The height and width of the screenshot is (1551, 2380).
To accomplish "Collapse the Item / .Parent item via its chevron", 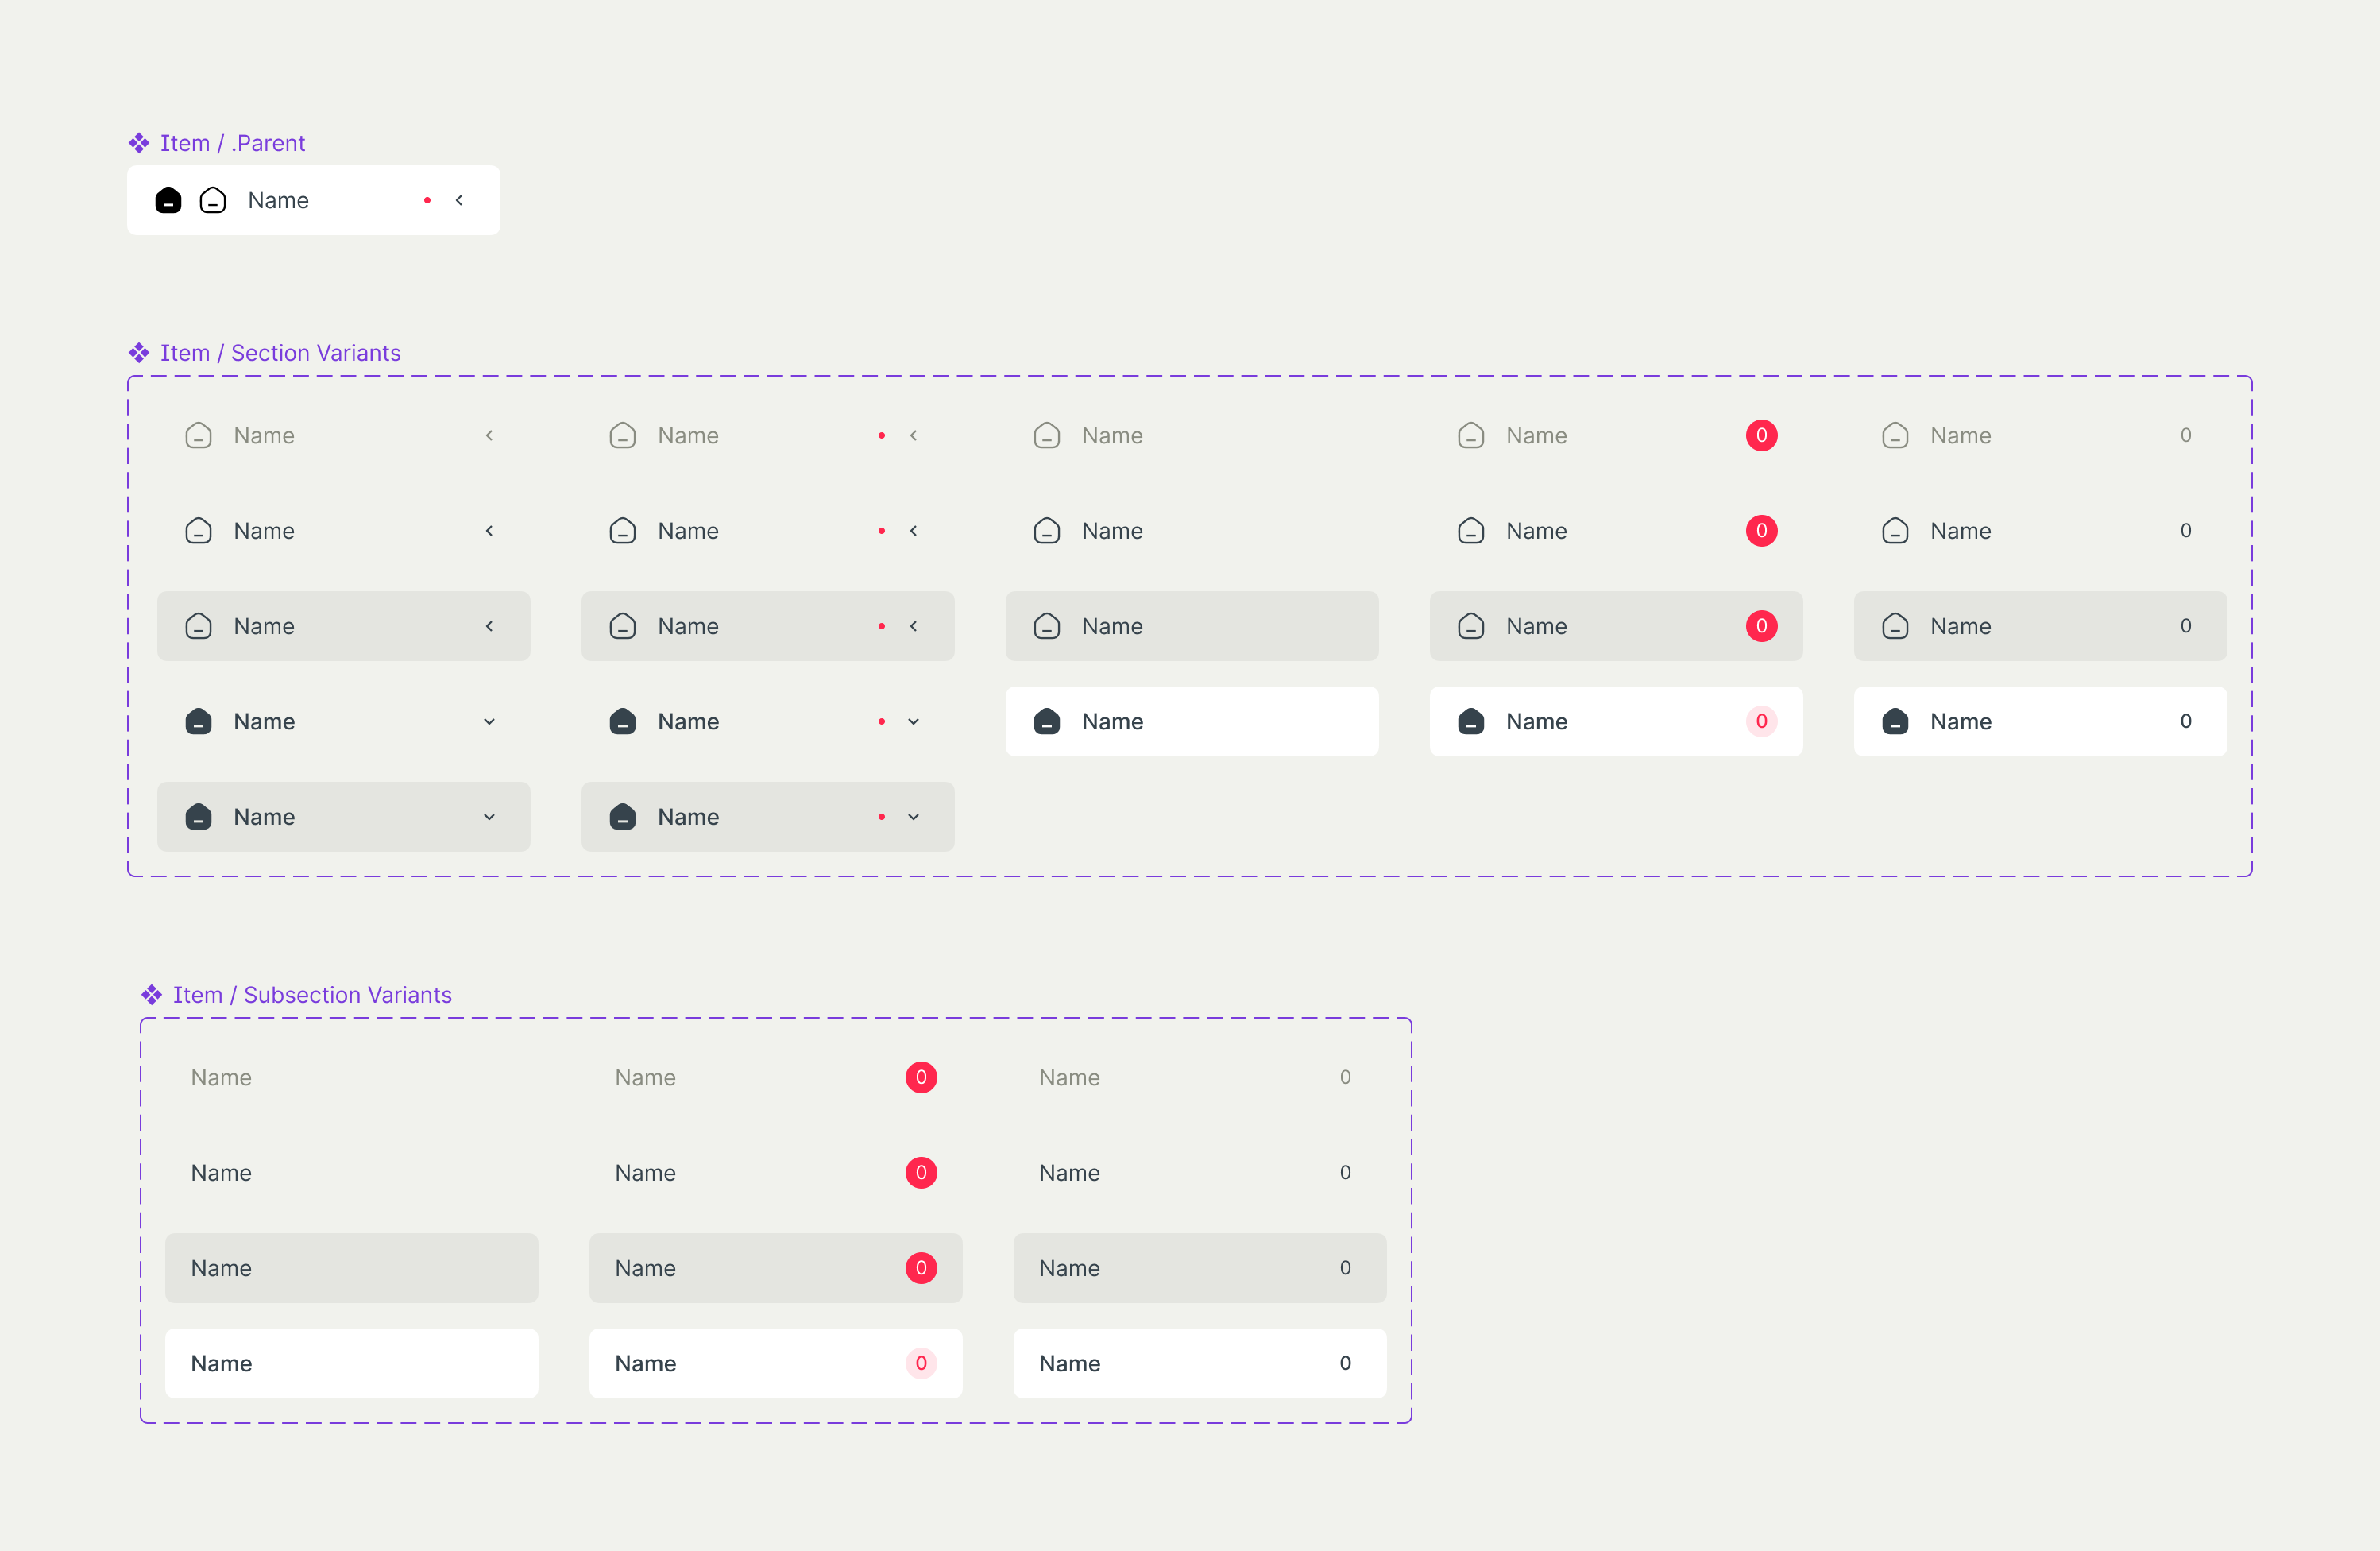I will 459,201.
